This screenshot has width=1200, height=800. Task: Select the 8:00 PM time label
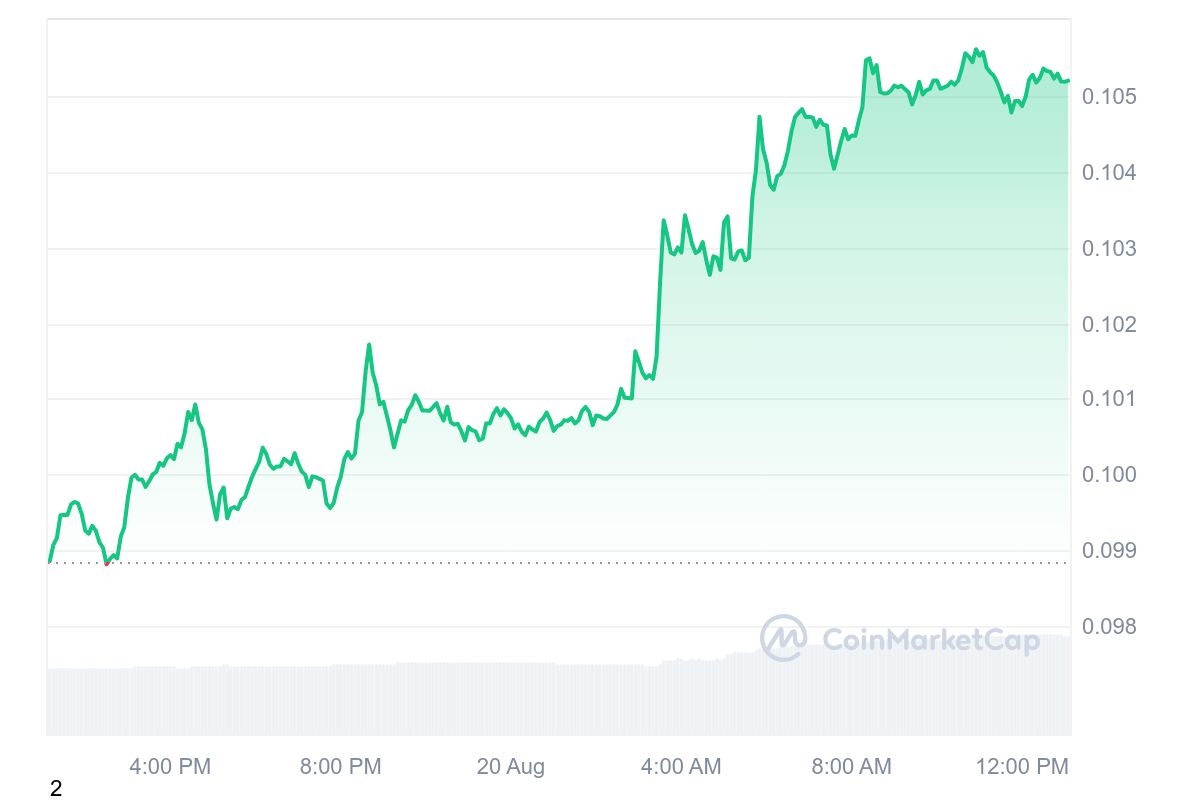coord(340,767)
